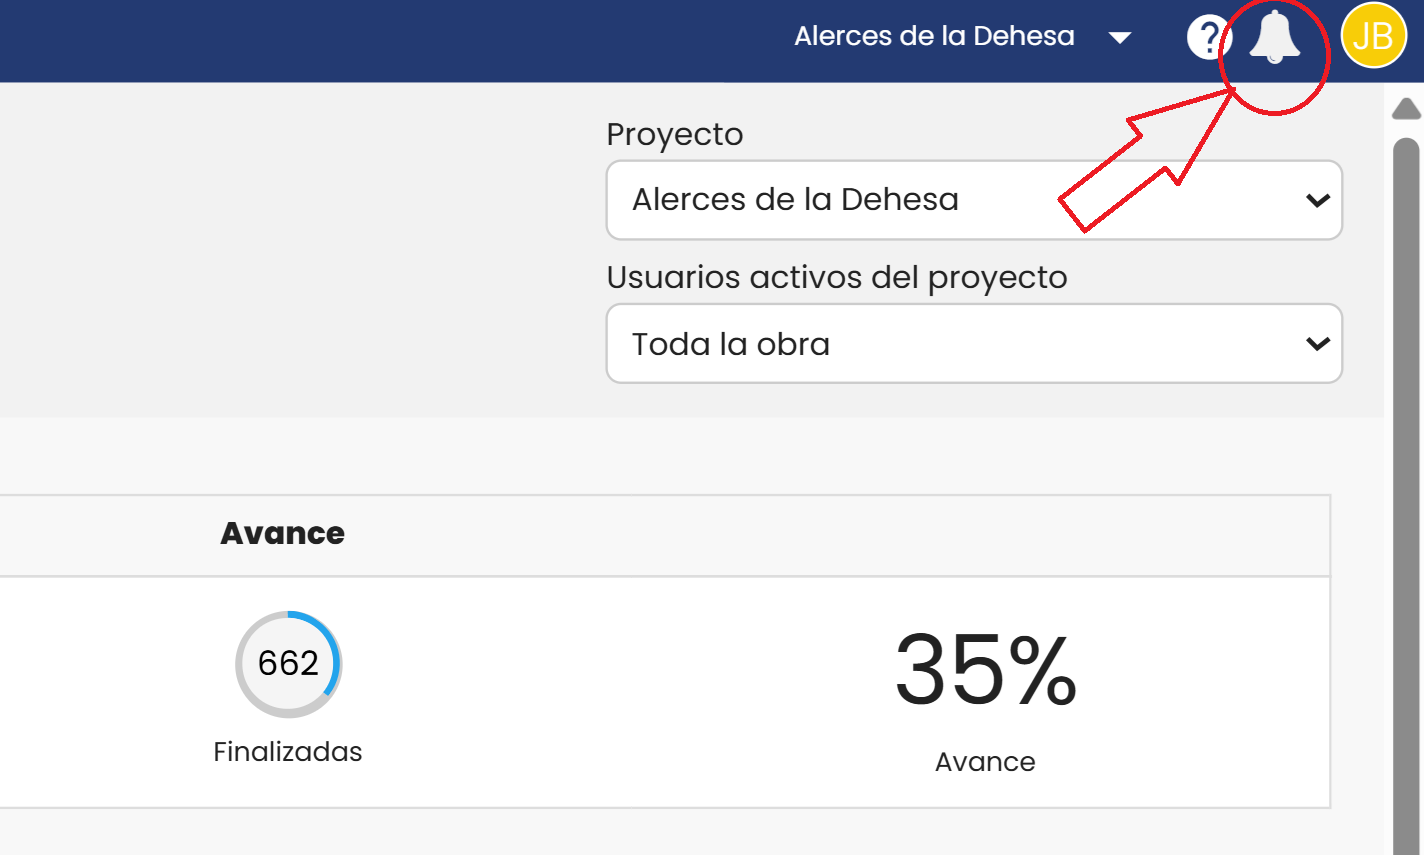The image size is (1424, 855).
Task: Click the 662 circular progress ring
Action: (289, 664)
